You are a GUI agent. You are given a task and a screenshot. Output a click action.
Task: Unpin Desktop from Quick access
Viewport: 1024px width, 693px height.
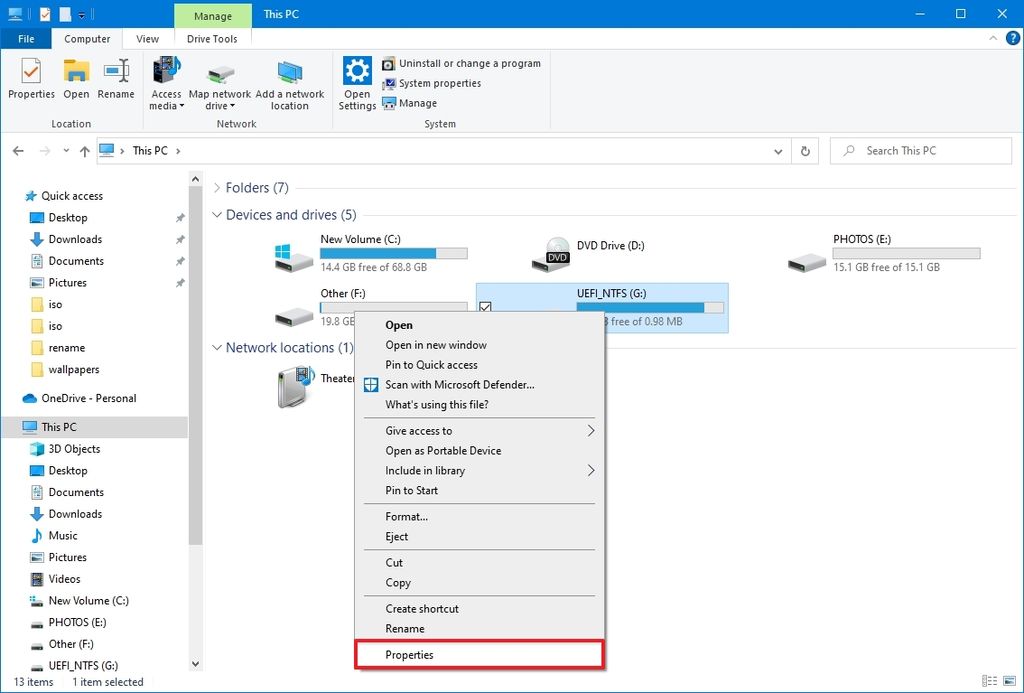(180, 218)
